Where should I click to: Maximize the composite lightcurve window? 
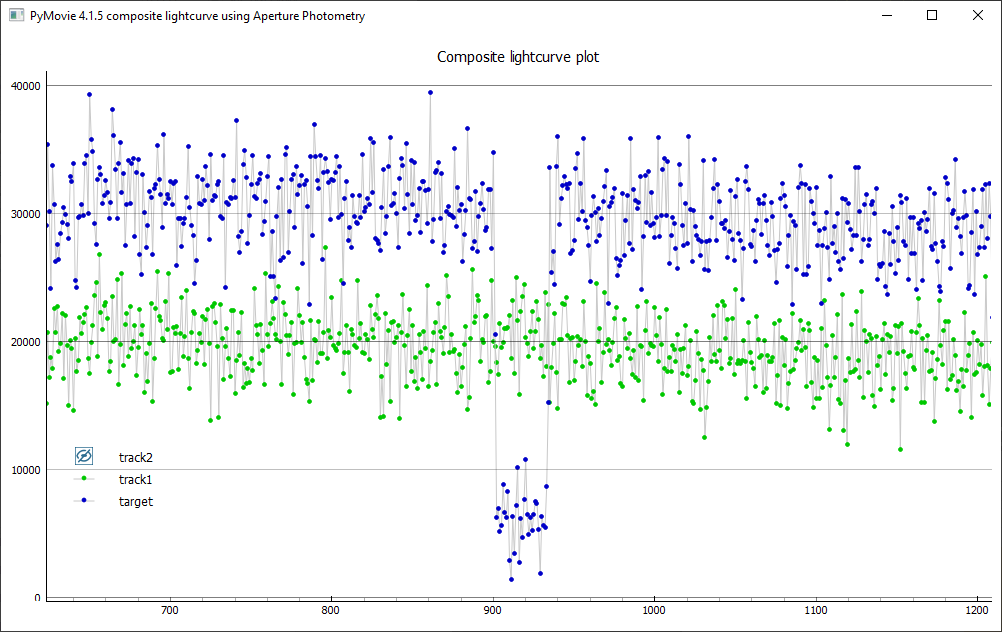pyautogui.click(x=932, y=16)
